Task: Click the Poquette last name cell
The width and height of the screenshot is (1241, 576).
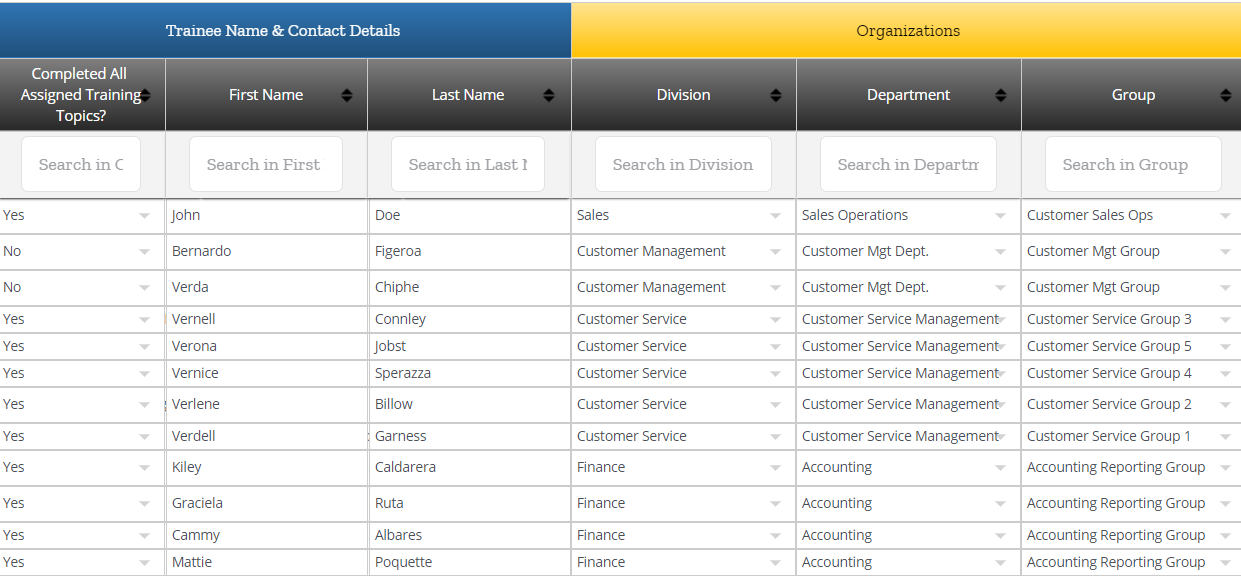Action: pos(470,562)
